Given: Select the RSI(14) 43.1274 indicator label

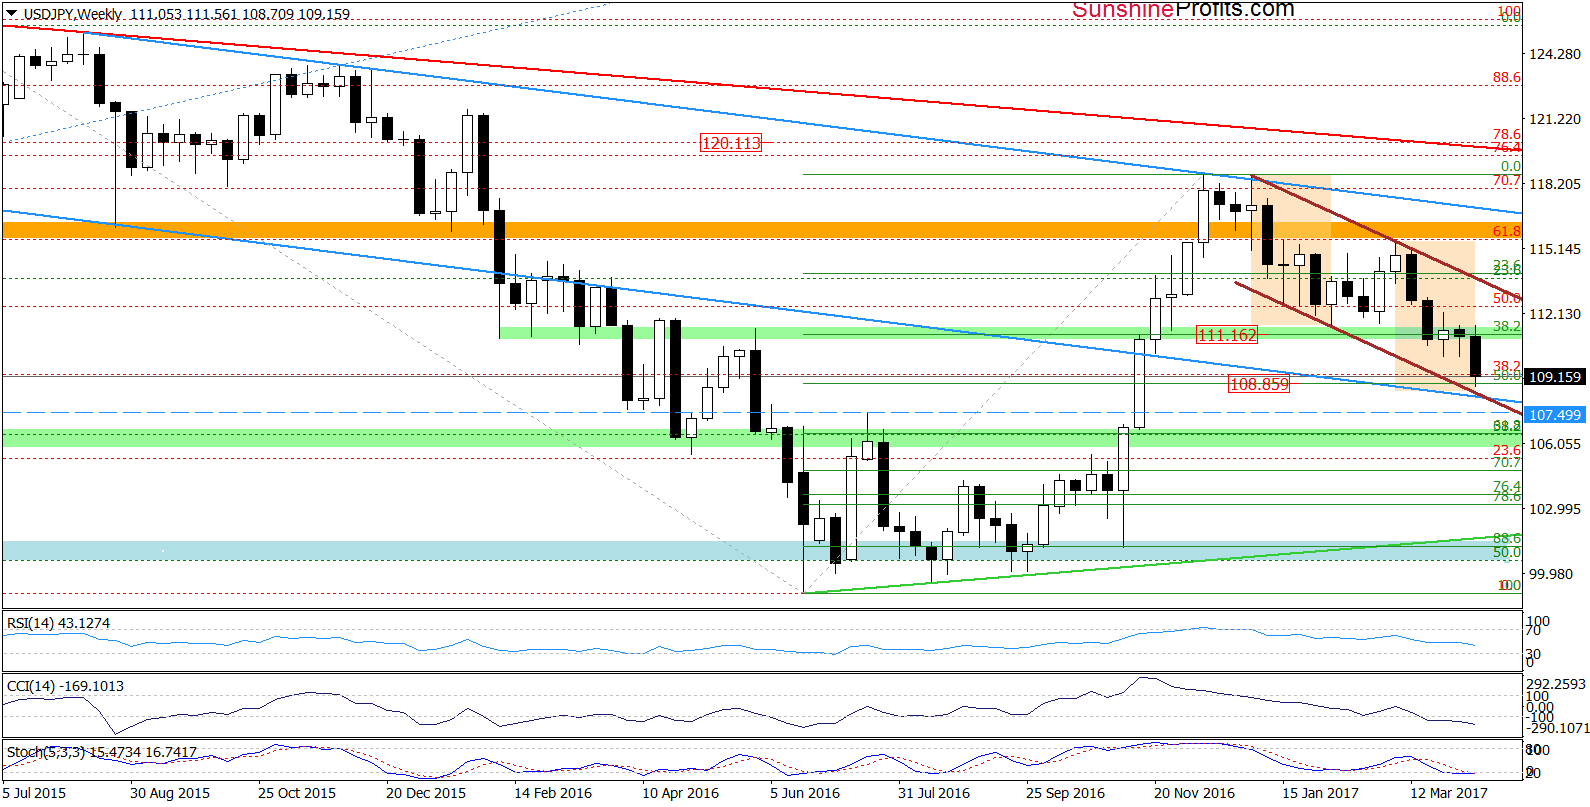Looking at the screenshot, I should coord(58,623).
